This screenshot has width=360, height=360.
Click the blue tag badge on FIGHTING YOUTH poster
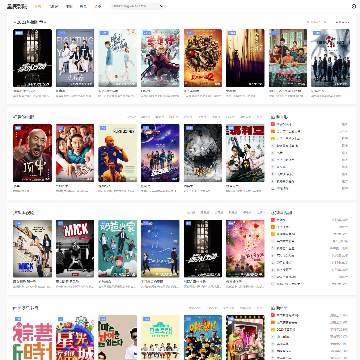(x=61, y=33)
